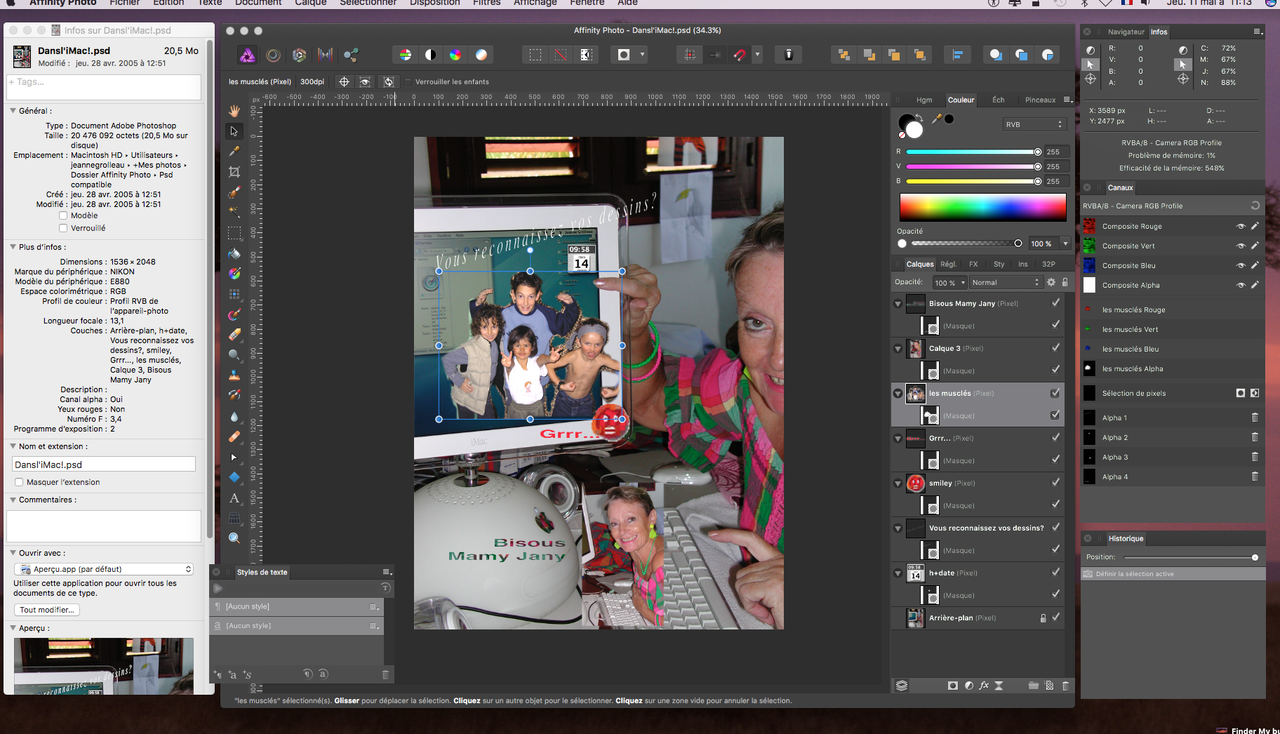
Task: Select the Crop tool
Action: tap(234, 172)
